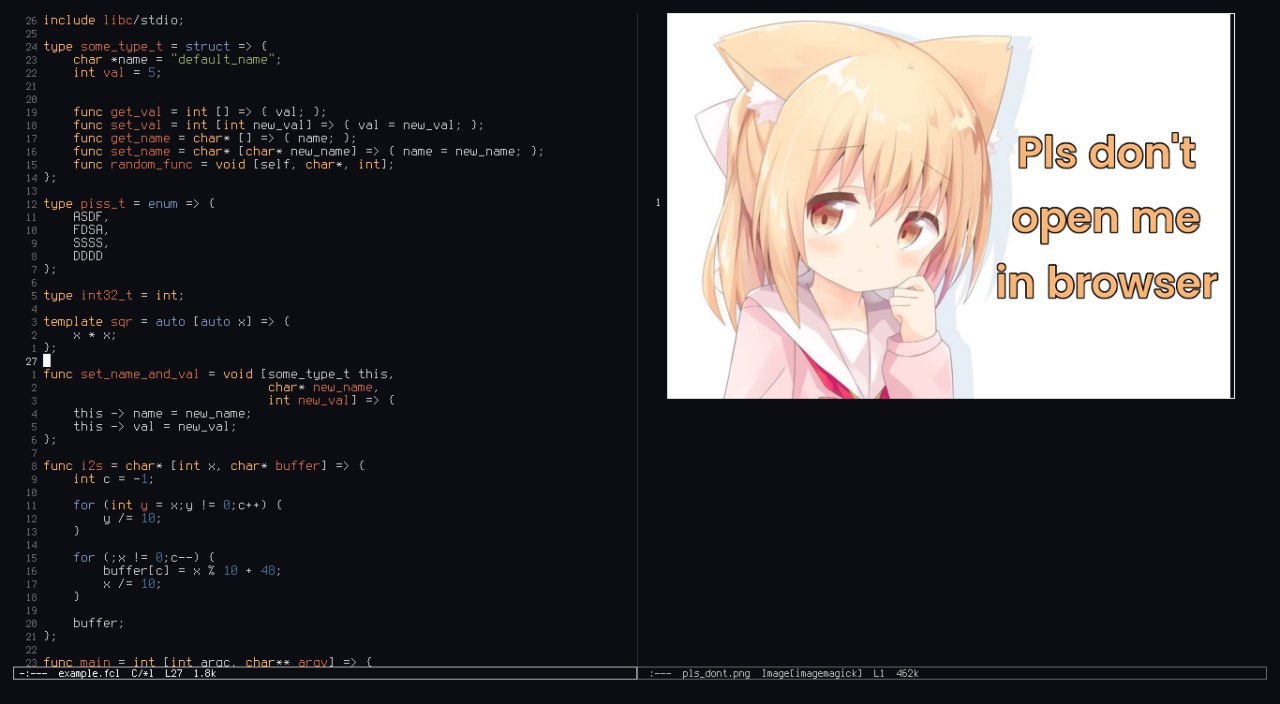Click the "default_name" string literal
Screen dimensions: 1280x704
(x=222, y=59)
